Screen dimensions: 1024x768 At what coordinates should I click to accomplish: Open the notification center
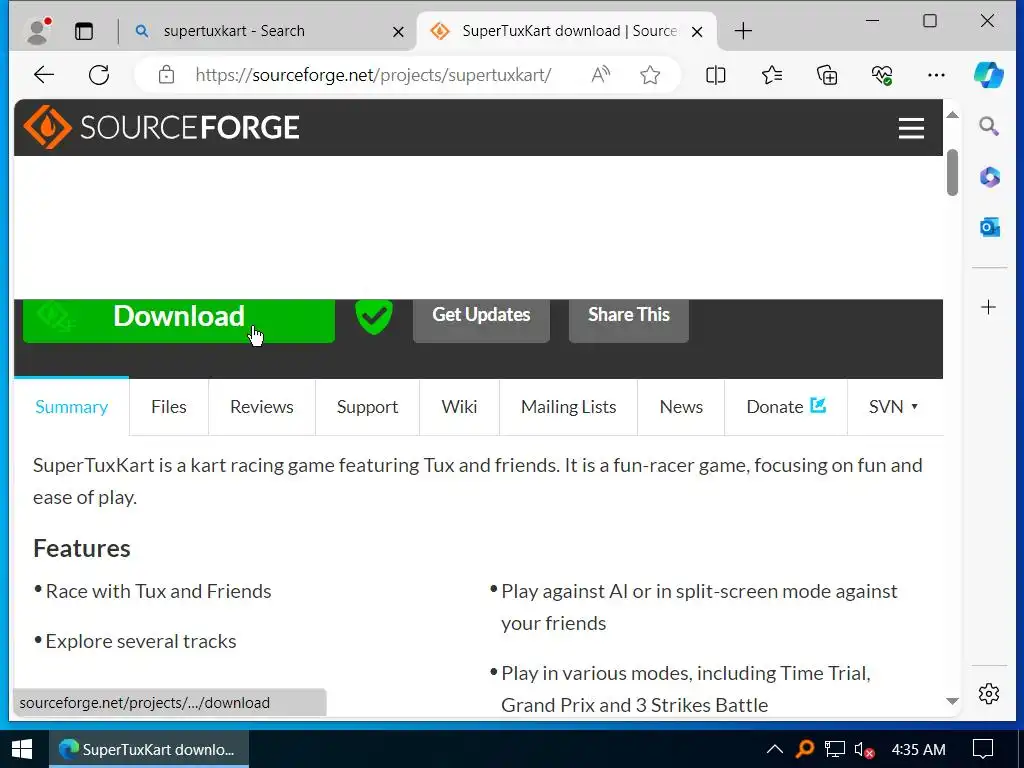pos(983,749)
